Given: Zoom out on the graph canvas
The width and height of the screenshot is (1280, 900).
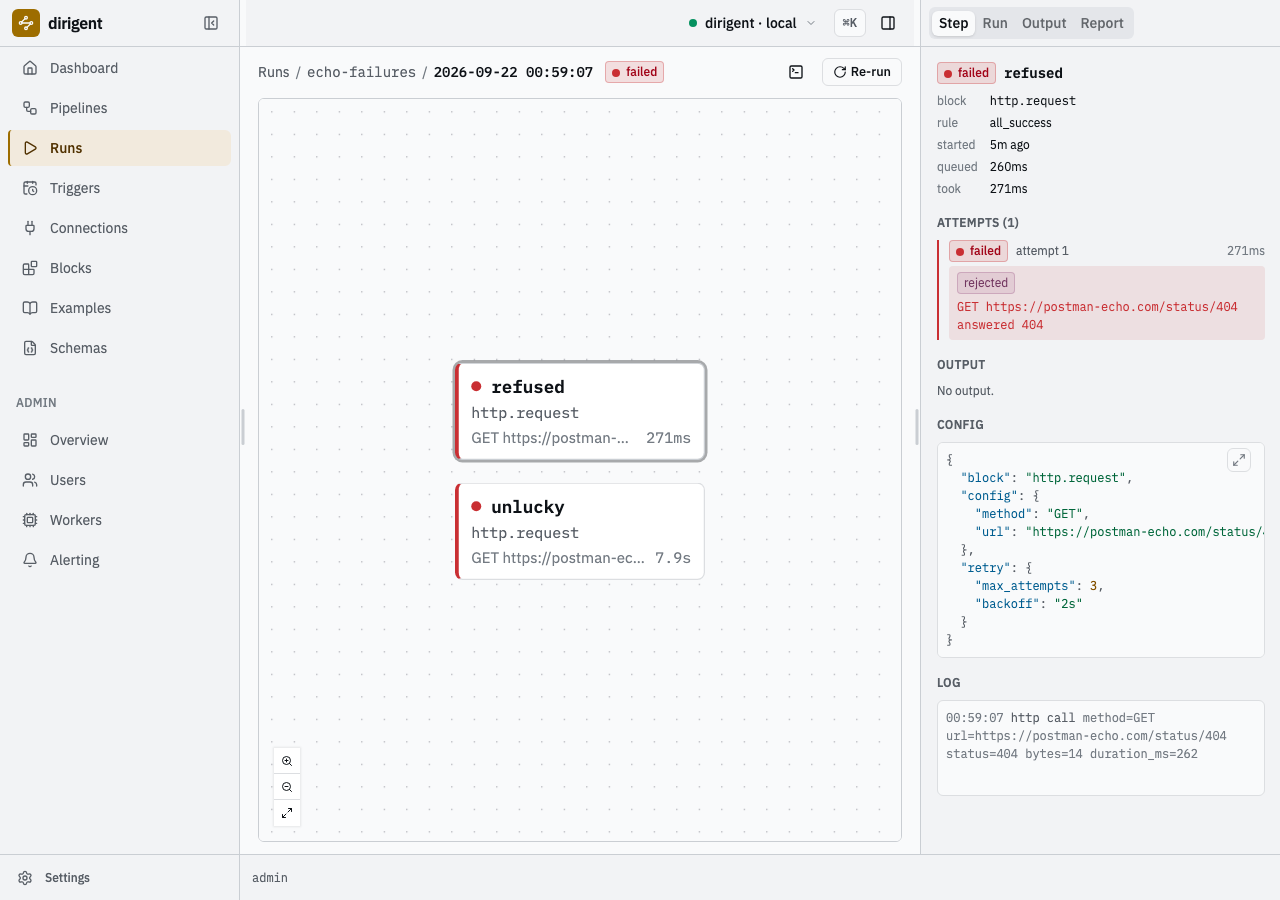Looking at the screenshot, I should (287, 787).
